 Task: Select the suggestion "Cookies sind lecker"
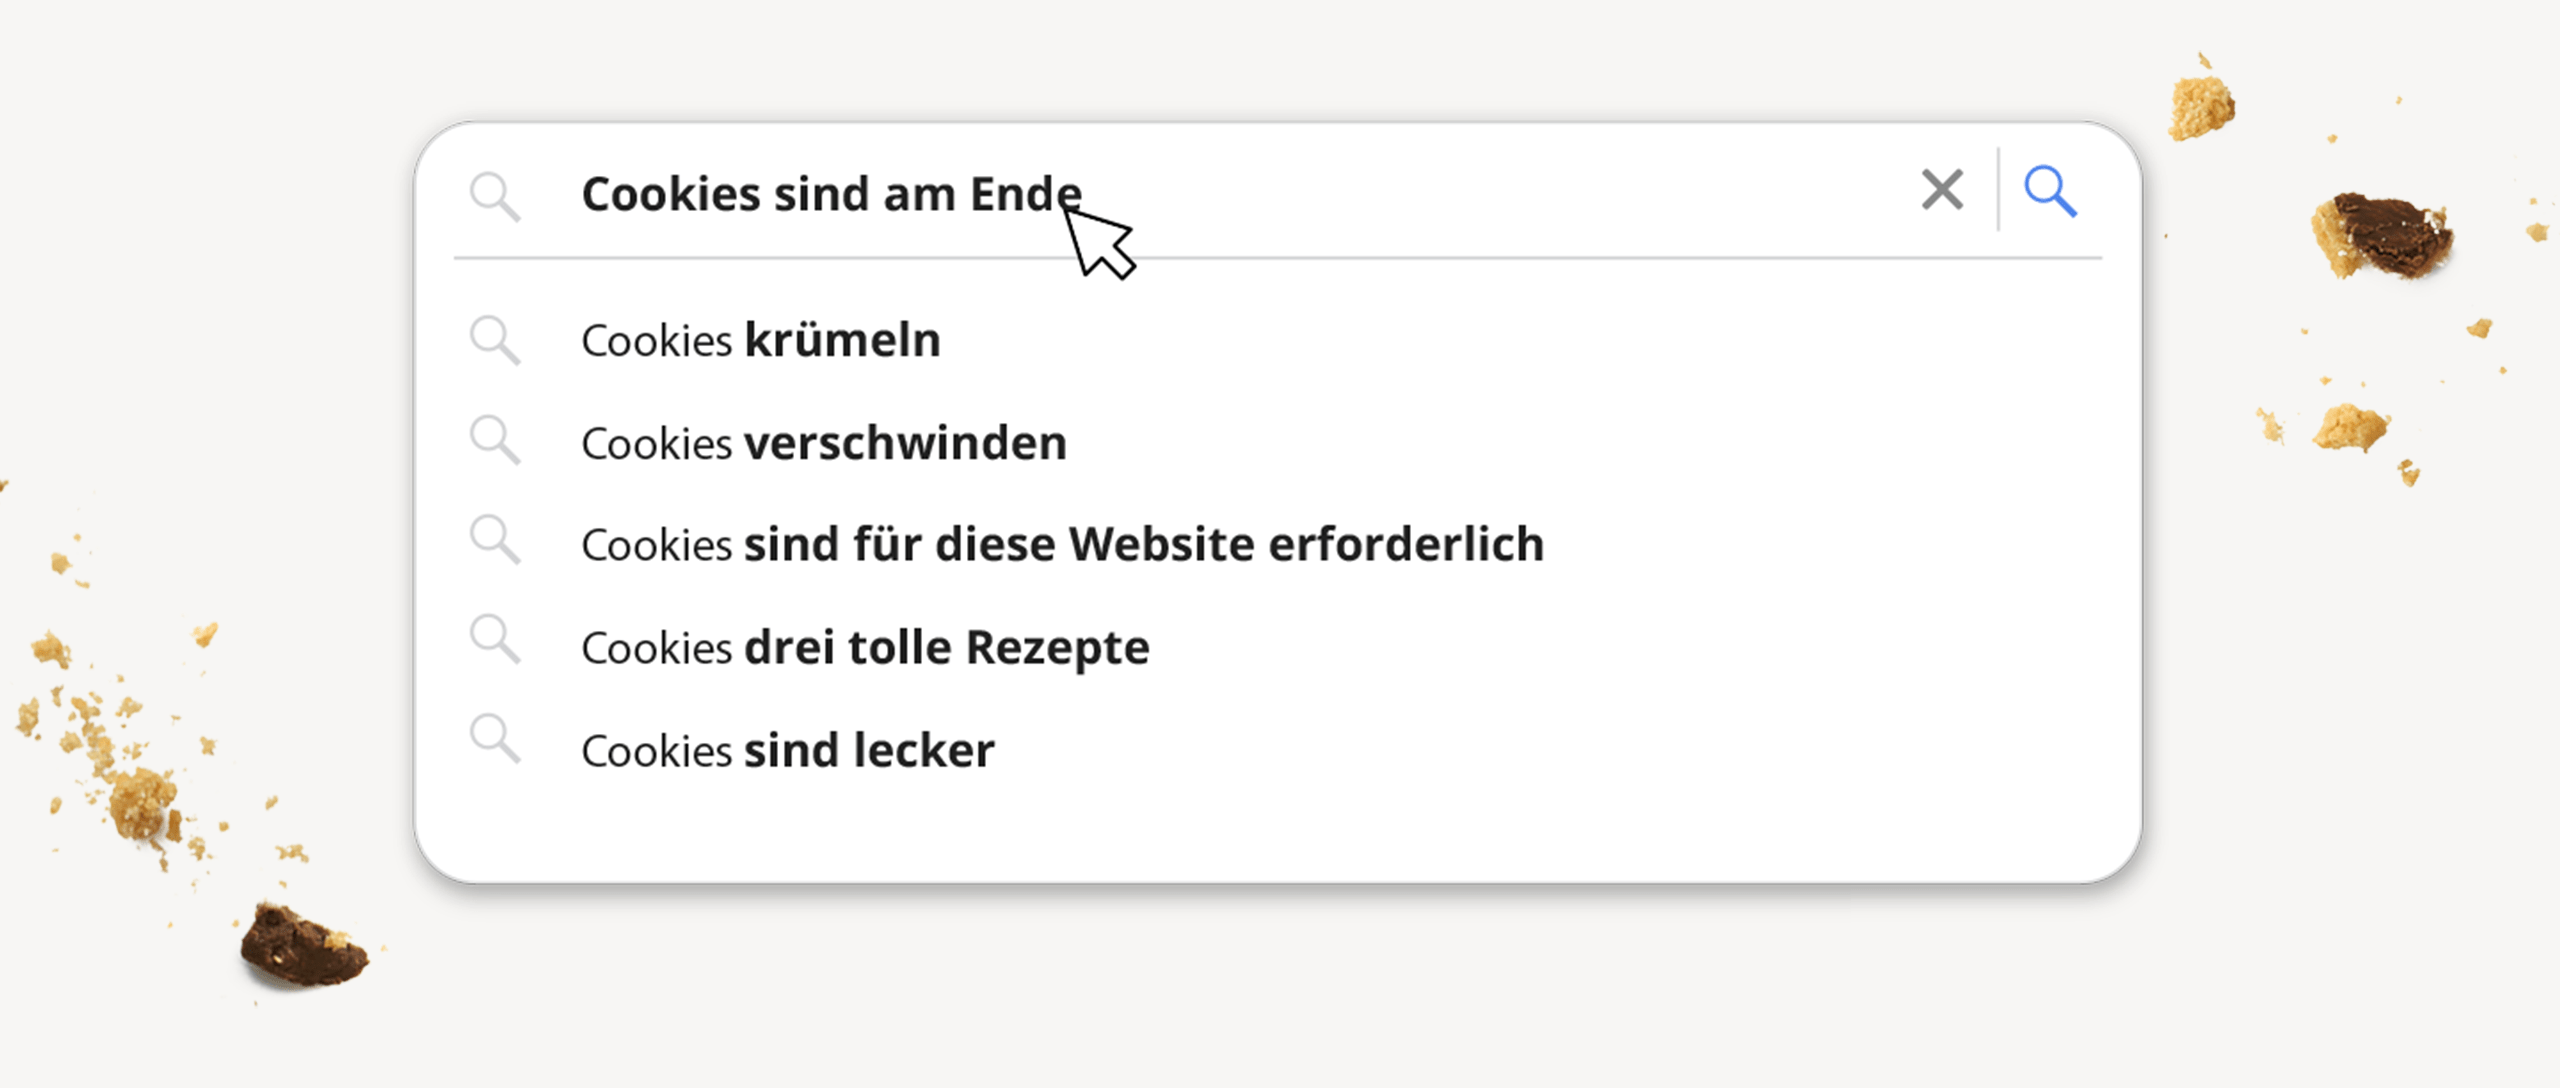coord(787,751)
